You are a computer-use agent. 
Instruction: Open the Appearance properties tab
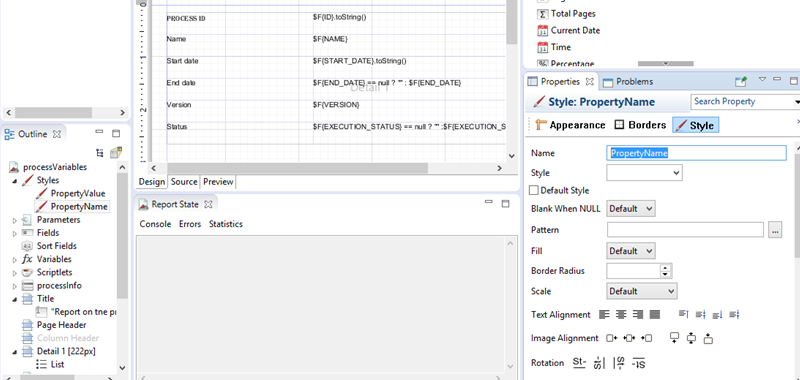coord(570,125)
